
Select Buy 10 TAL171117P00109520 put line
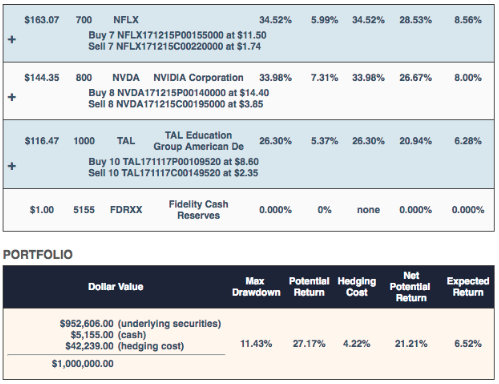coord(173,162)
